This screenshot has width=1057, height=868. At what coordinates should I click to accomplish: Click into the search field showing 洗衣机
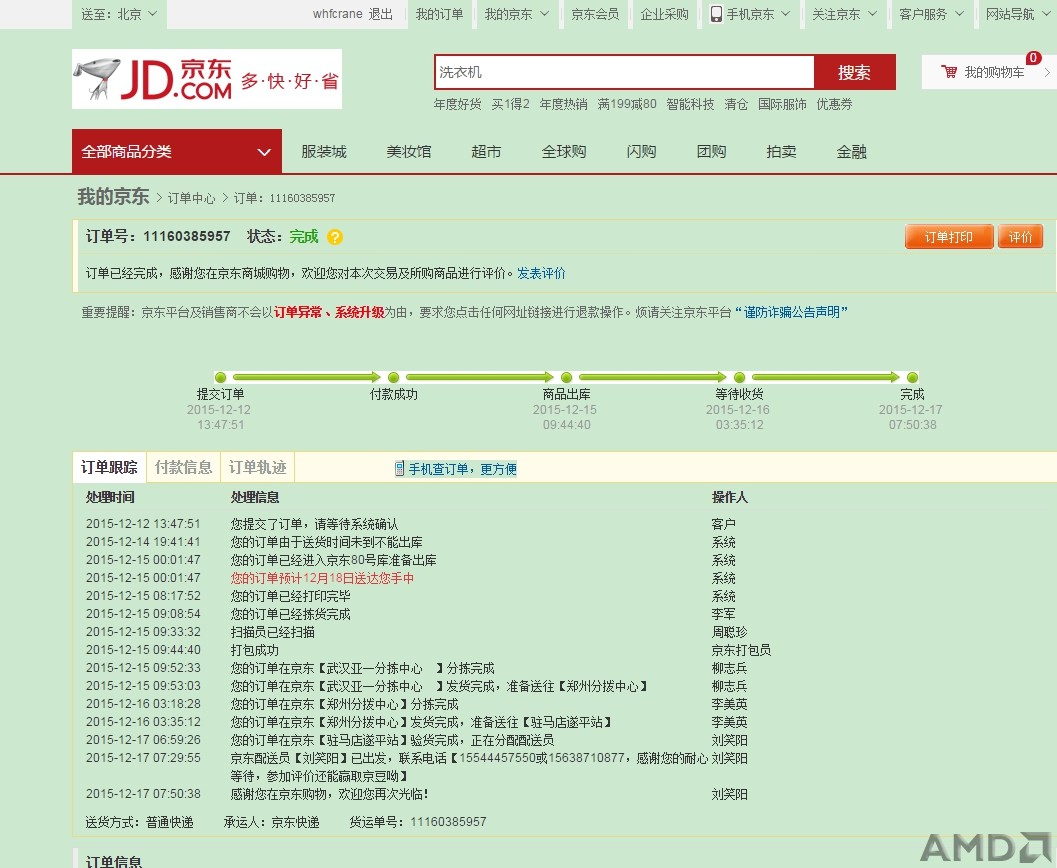(625, 72)
